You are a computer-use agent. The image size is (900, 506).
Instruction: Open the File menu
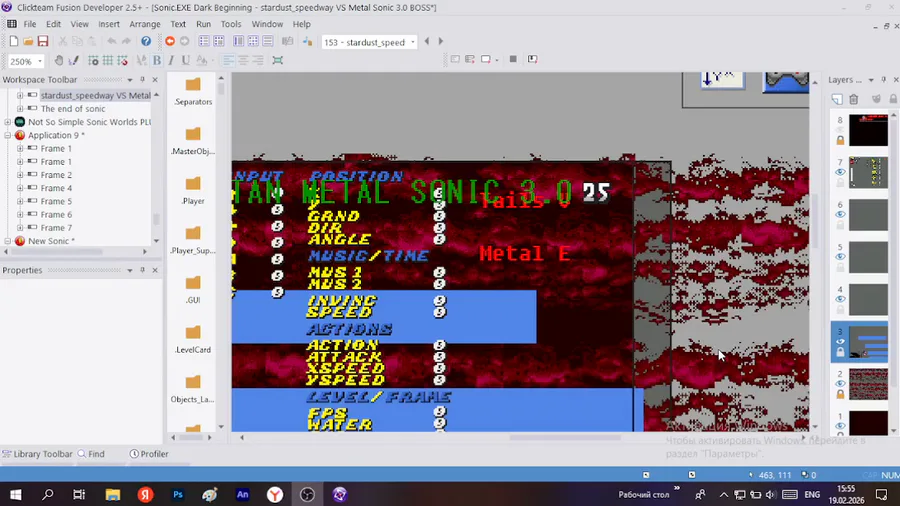click(30, 24)
